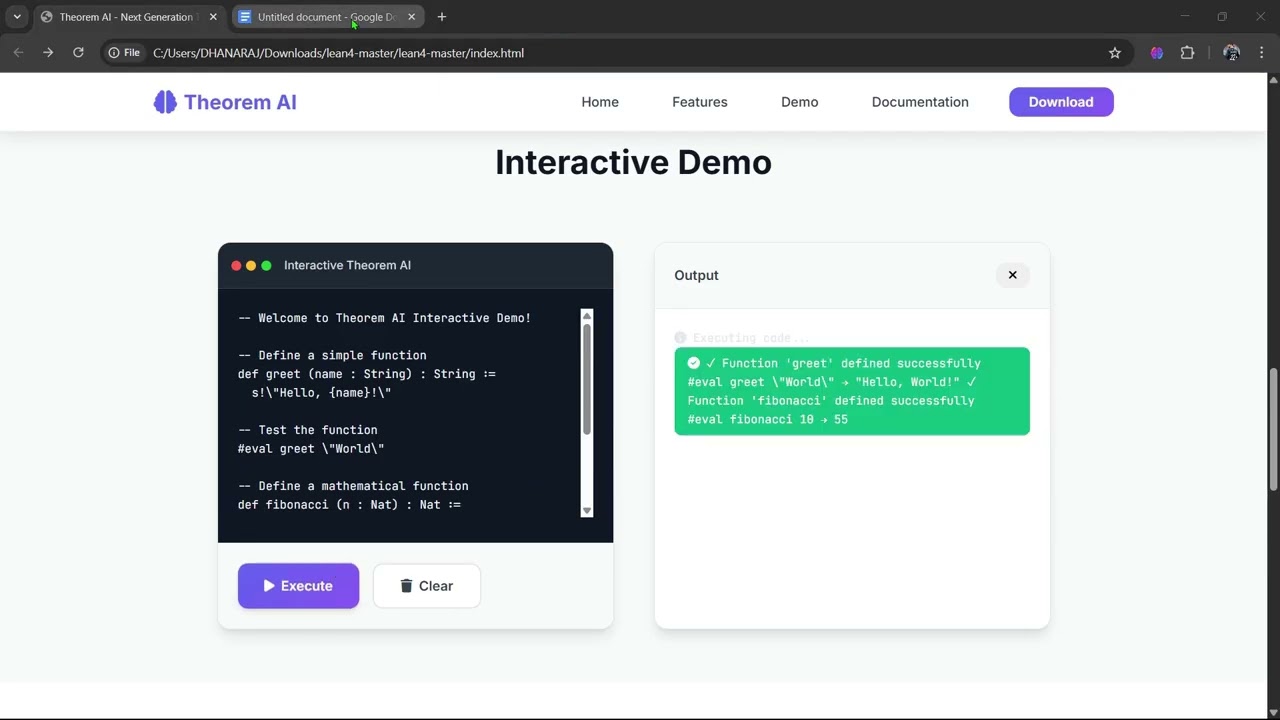The height and width of the screenshot is (720, 1280).
Task: Click the green dot in editor header
Action: point(266,266)
